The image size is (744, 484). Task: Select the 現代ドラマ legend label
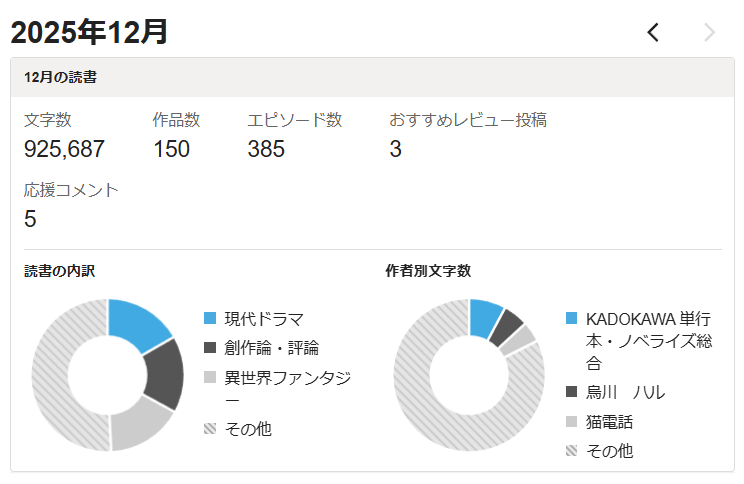pyautogui.click(x=264, y=318)
